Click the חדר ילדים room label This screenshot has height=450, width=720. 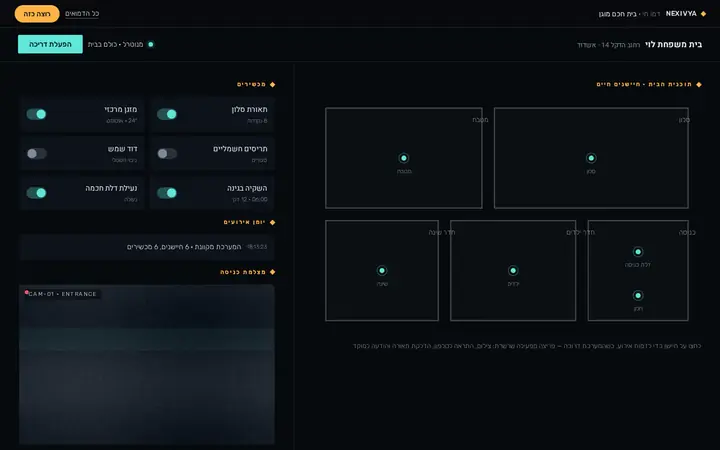point(580,232)
